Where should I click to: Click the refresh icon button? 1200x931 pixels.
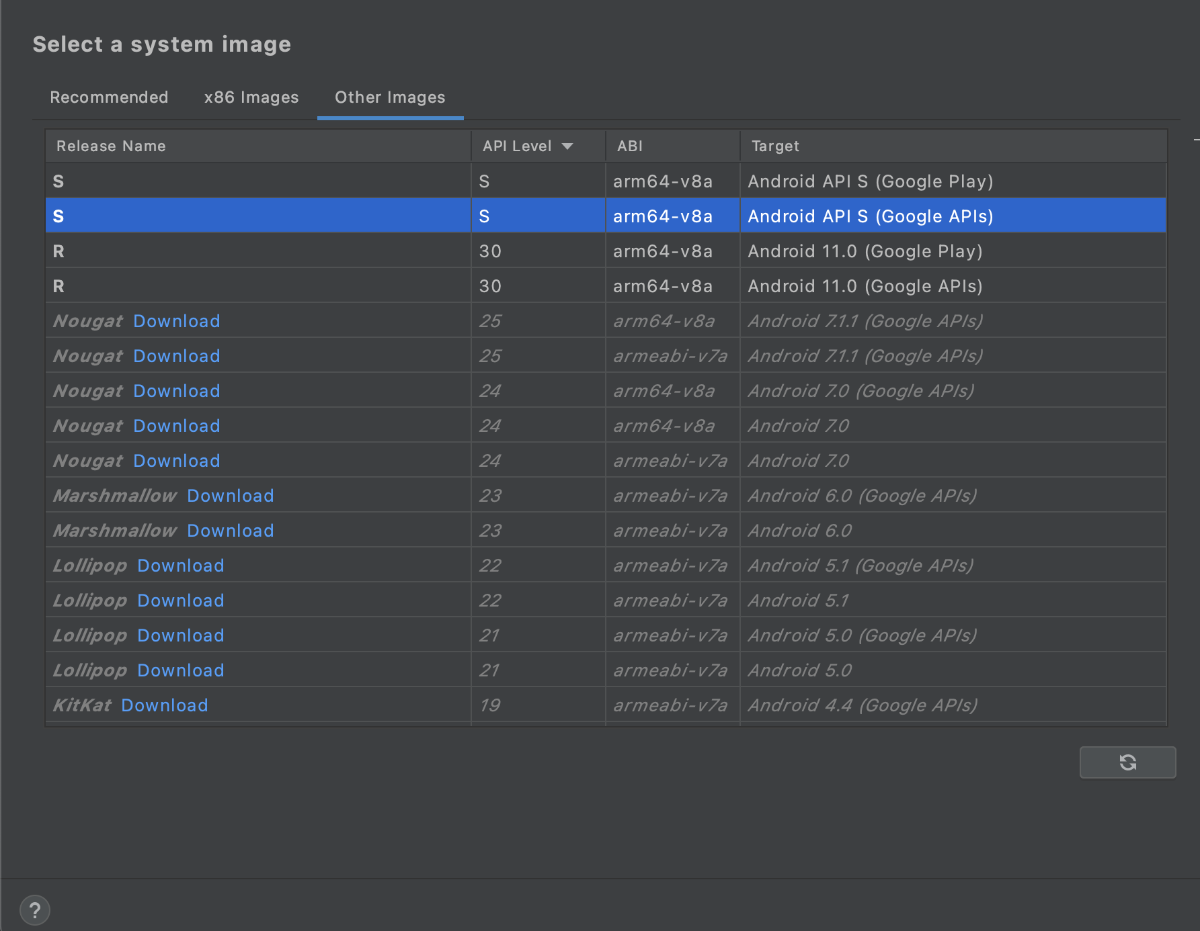[x=1128, y=762]
